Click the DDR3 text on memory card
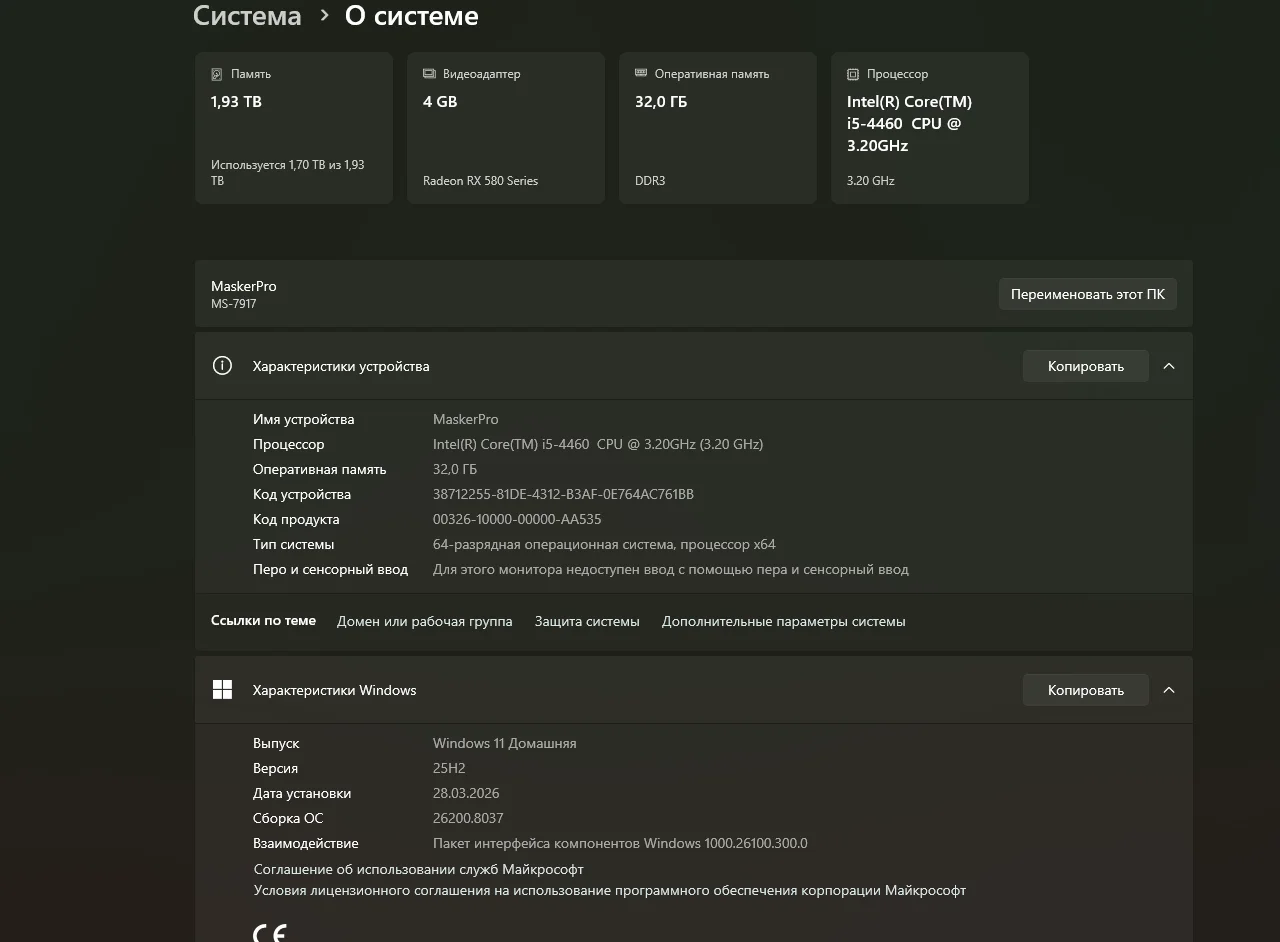This screenshot has width=1280, height=942. 650,181
